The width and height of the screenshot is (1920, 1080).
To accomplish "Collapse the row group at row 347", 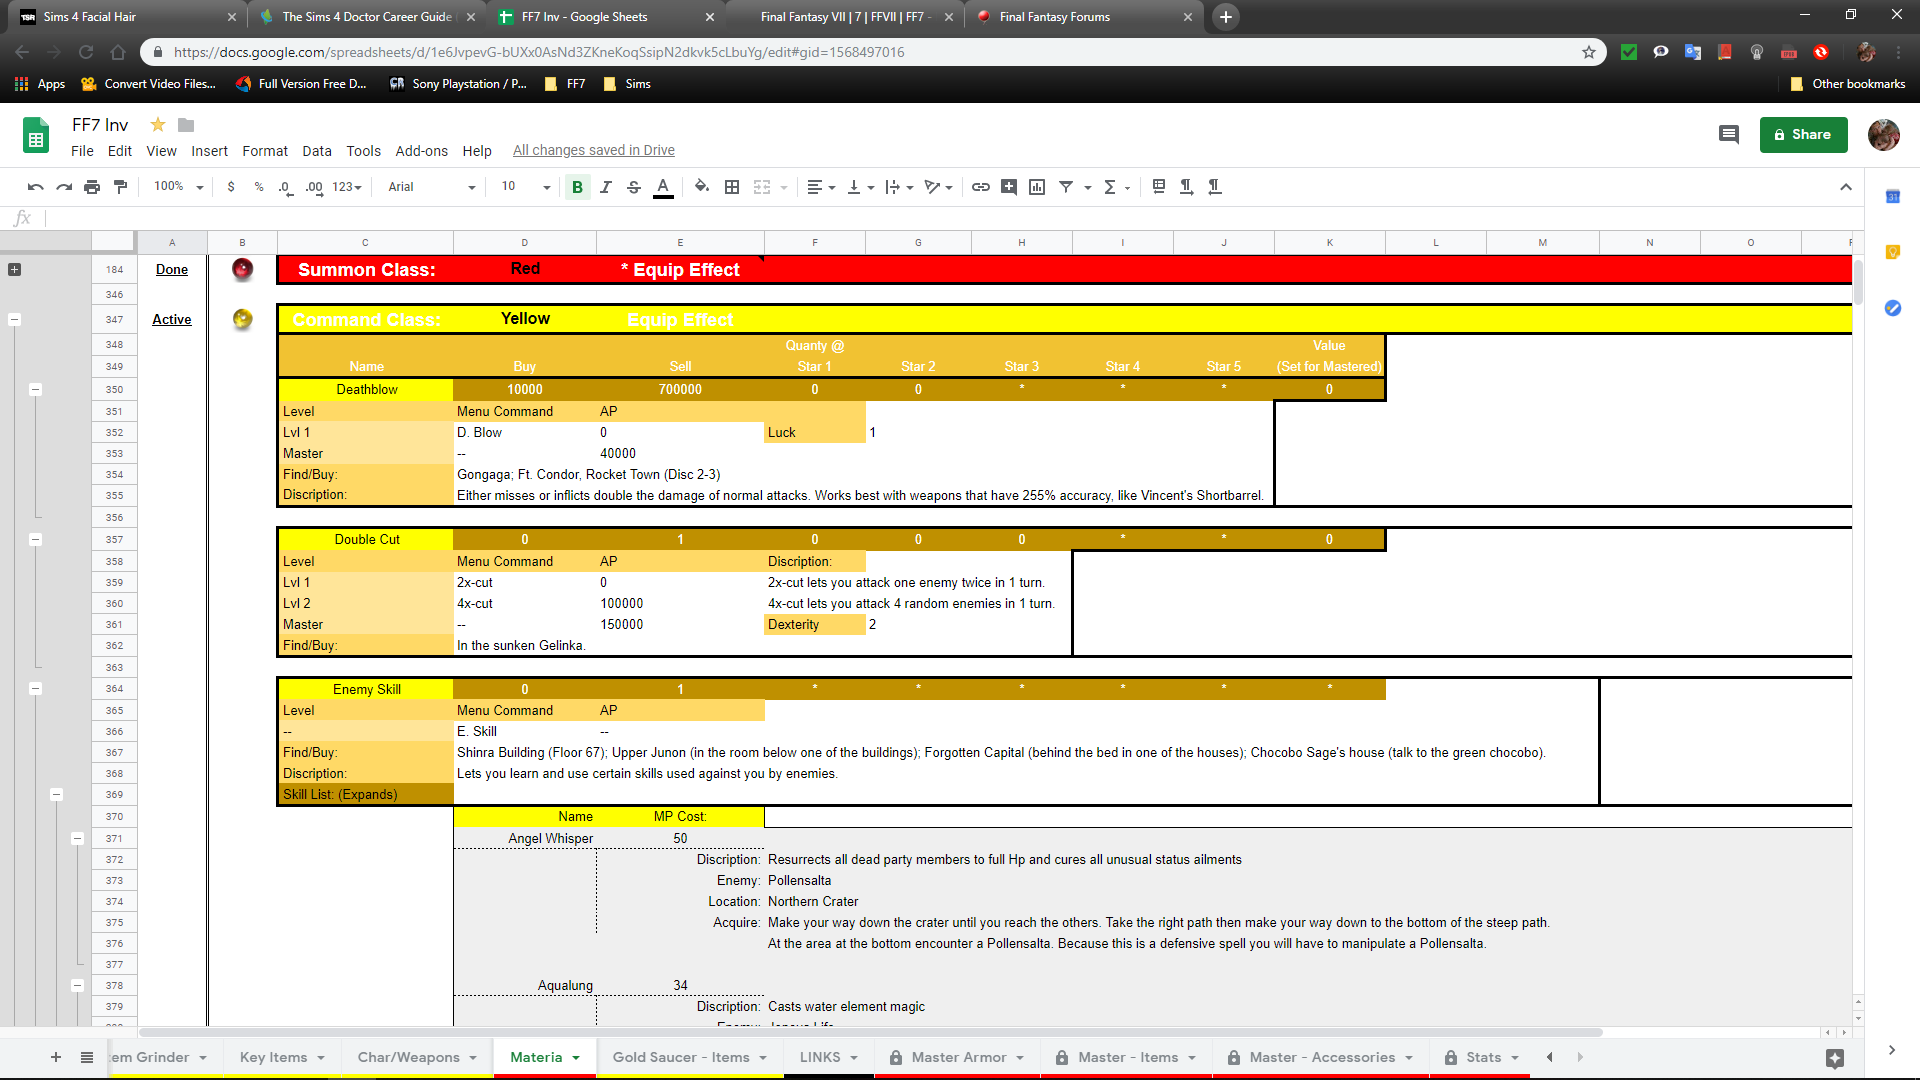I will [14, 320].
